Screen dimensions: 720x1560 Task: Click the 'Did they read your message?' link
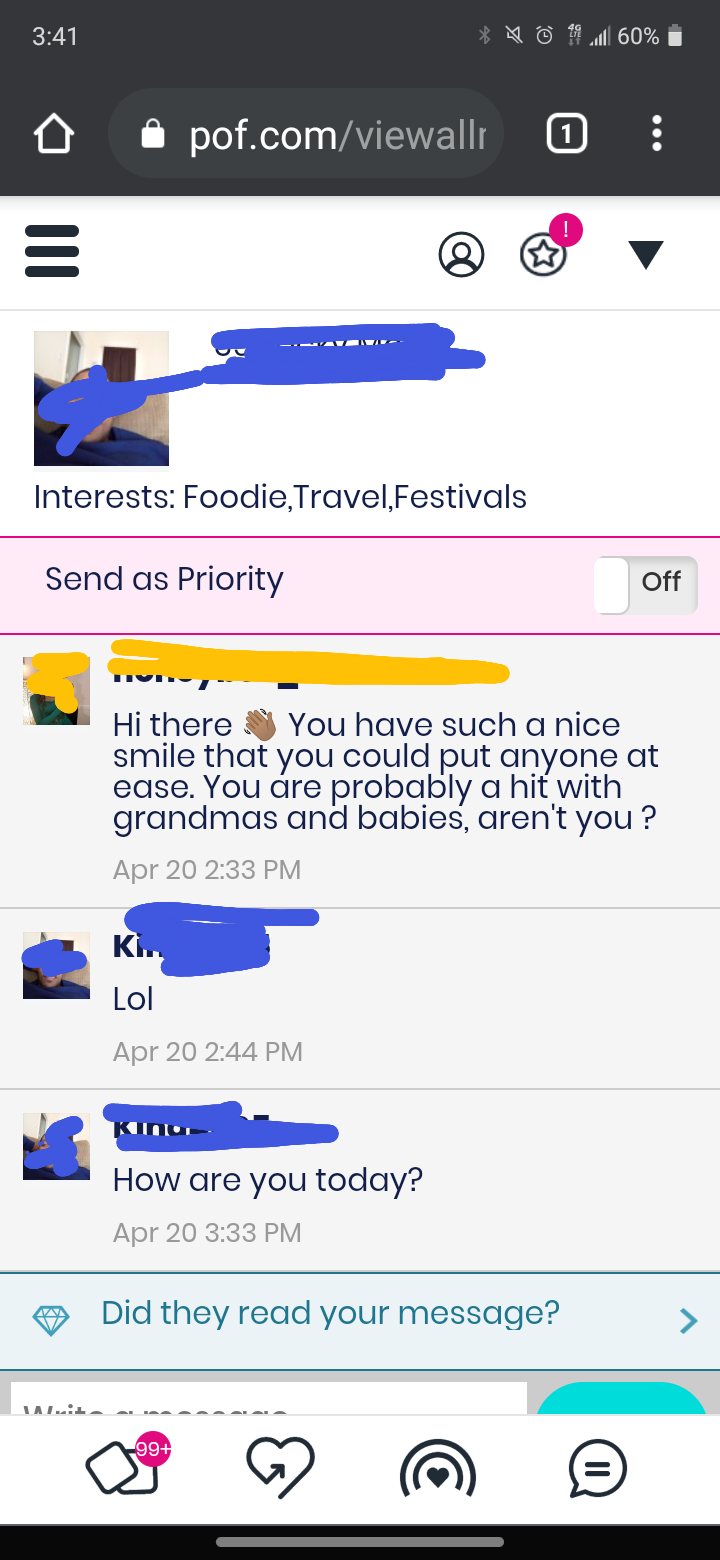[x=330, y=1312]
